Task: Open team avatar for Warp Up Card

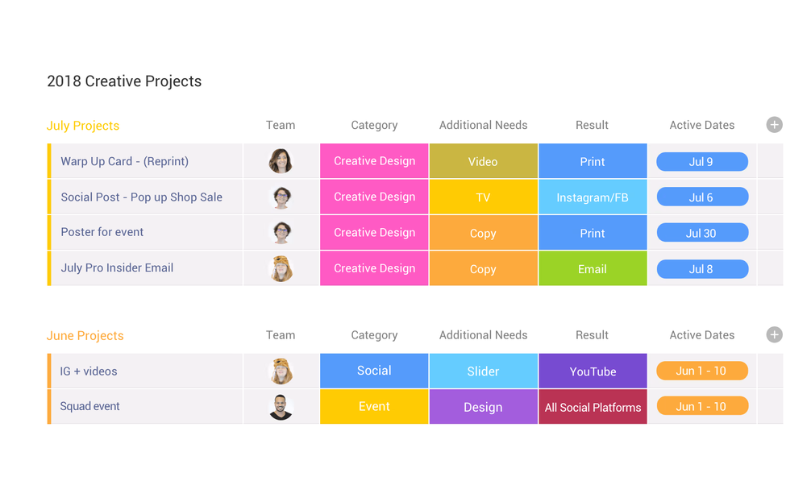Action: 281,161
